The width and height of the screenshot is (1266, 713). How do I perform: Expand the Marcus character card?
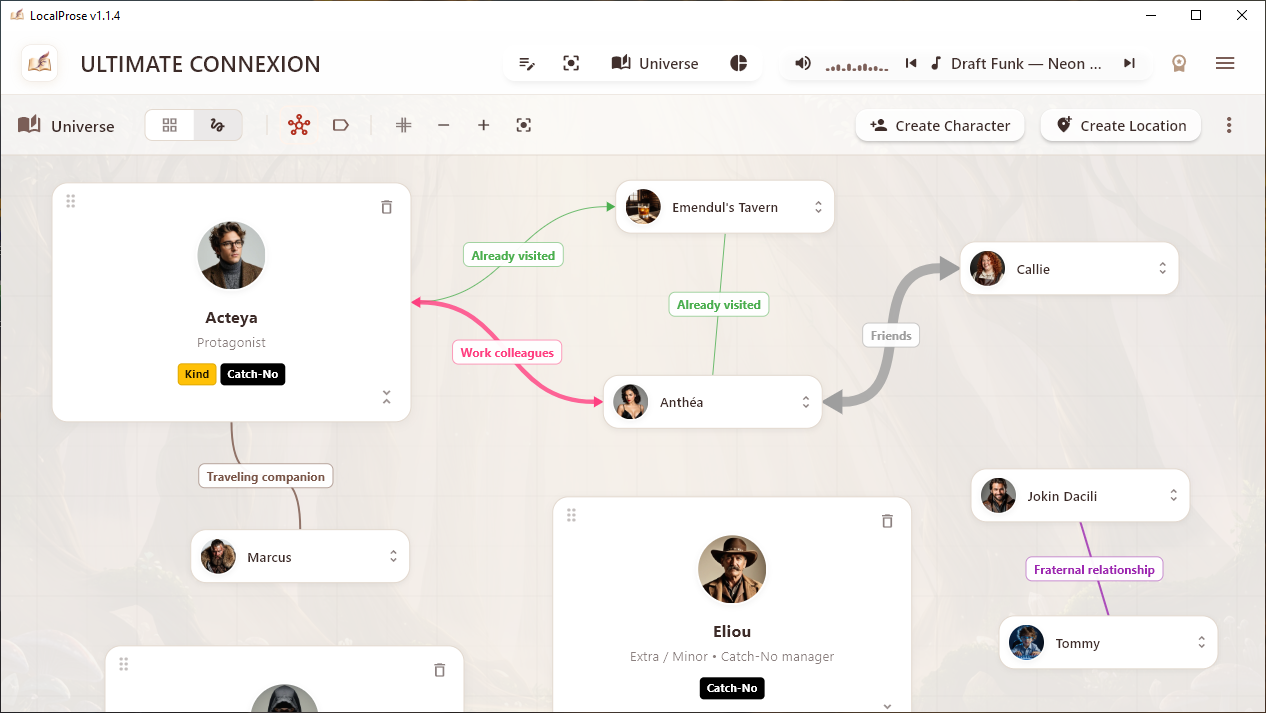point(393,557)
